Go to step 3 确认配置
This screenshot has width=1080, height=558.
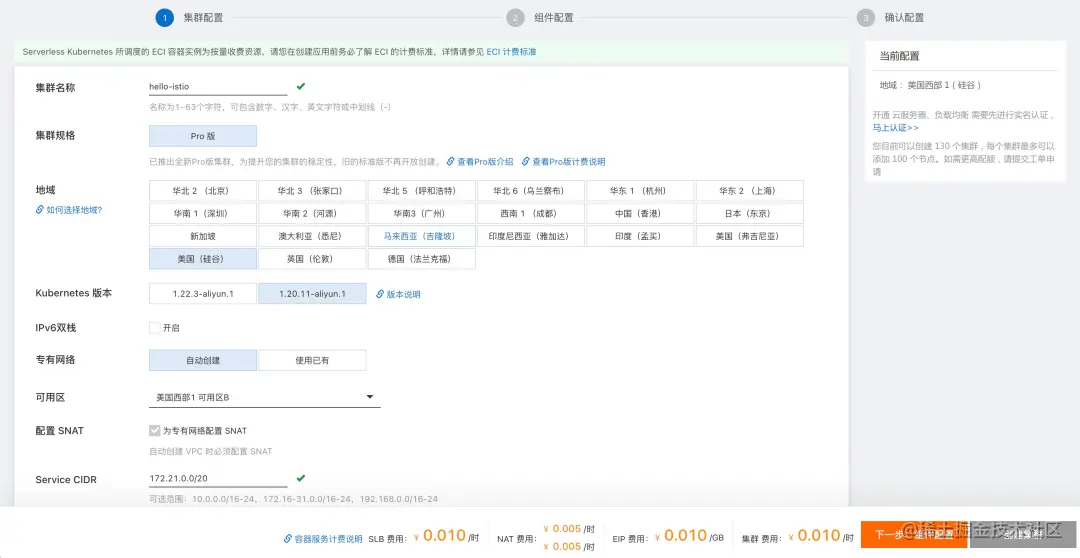click(891, 18)
